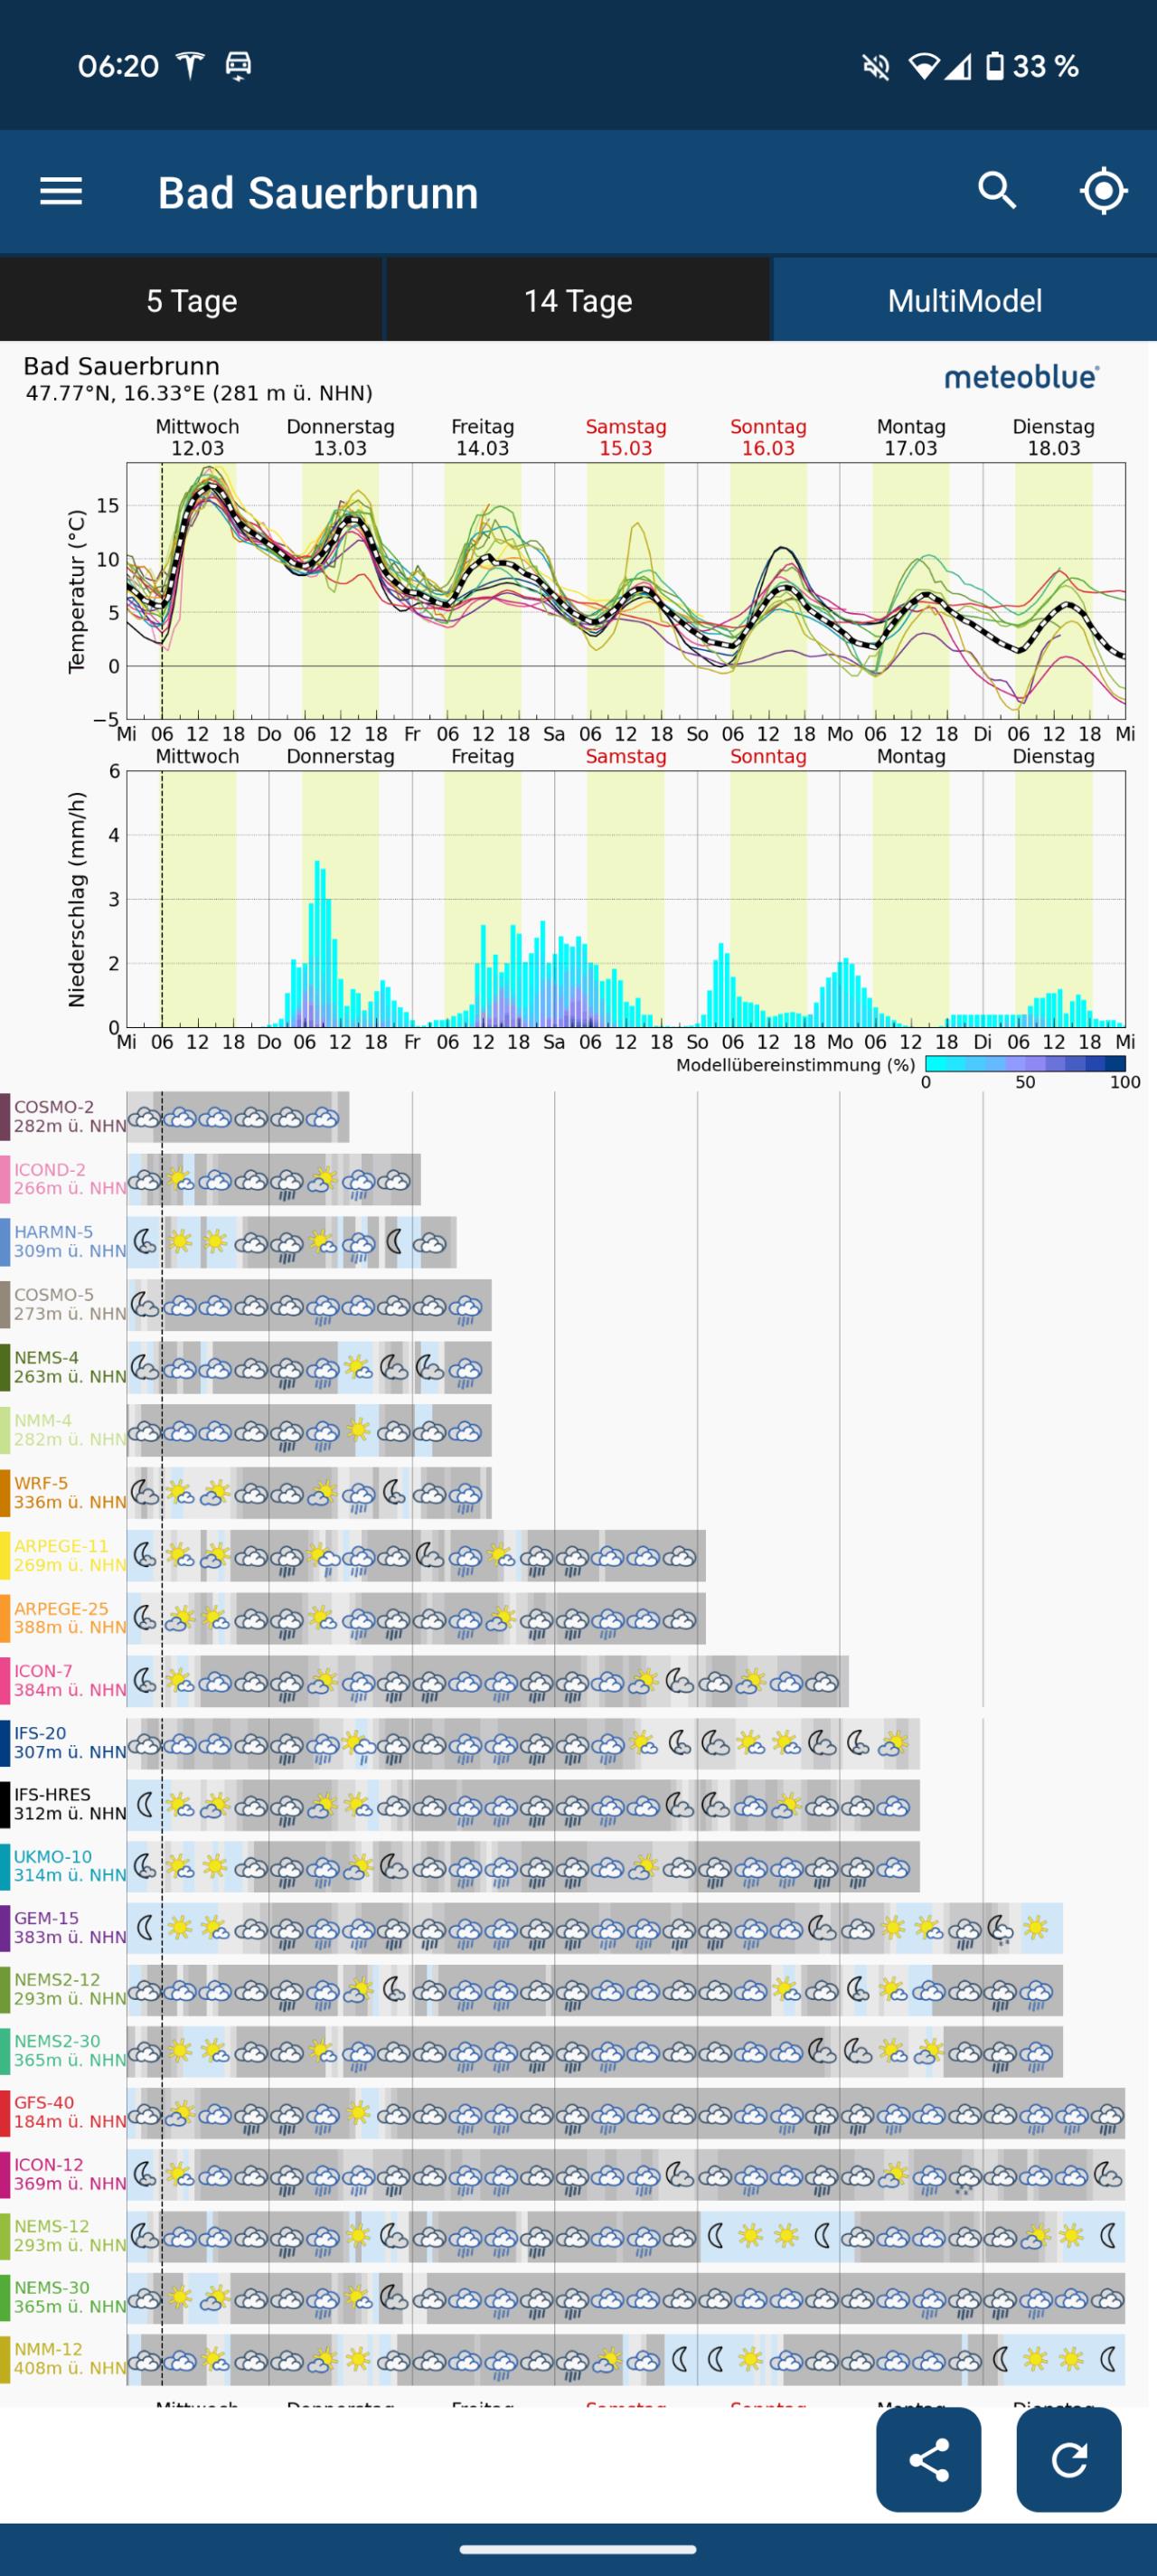Tap the Modellübereinstimmung color scale bar
Screen dimensions: 1157x2576
1024,1064
